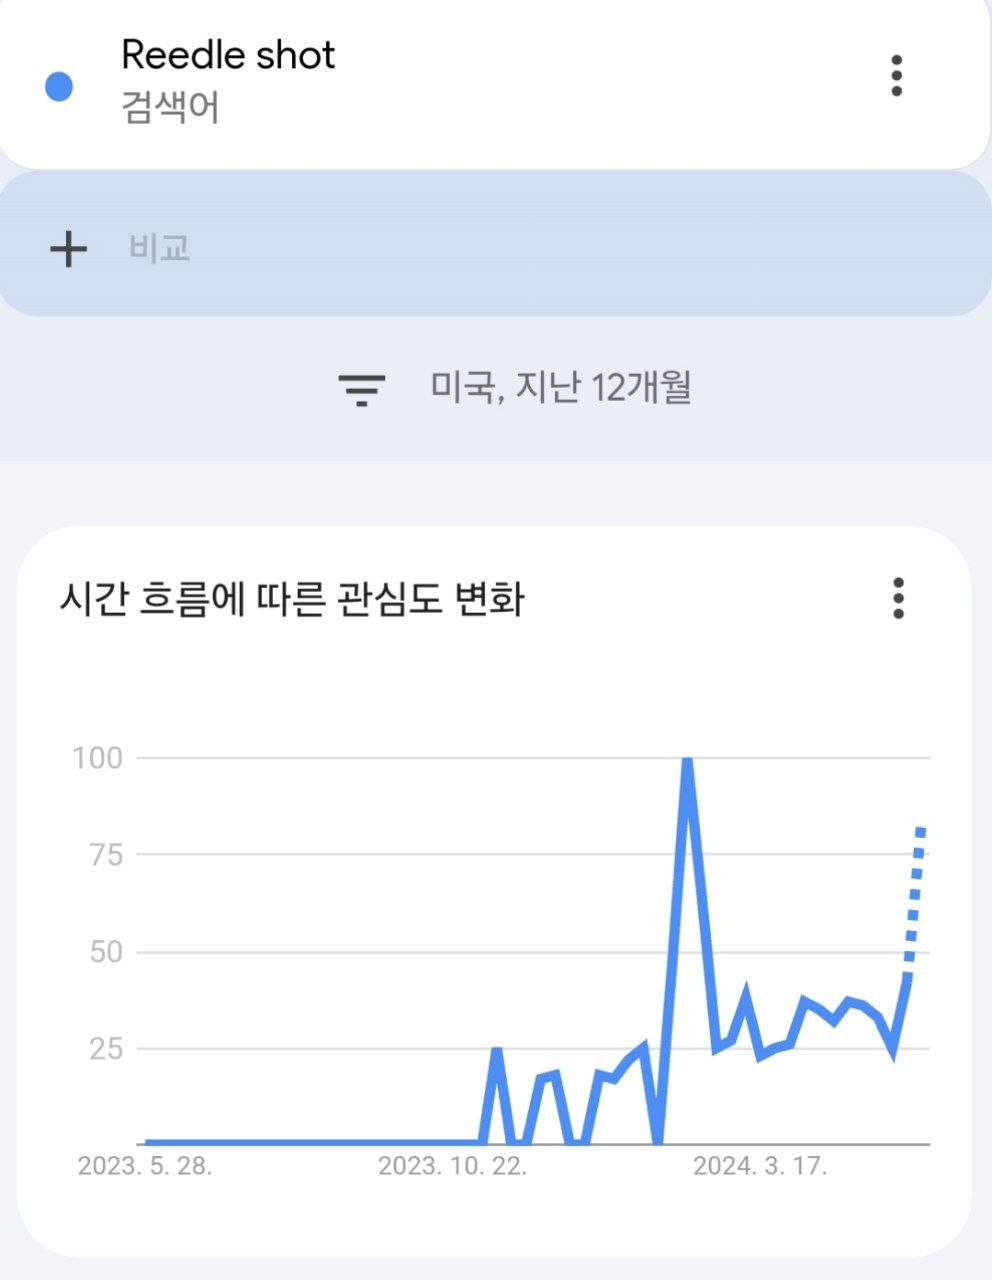992x1280 pixels.
Task: Tap the filter icon beside 미국
Action: [x=361, y=388]
